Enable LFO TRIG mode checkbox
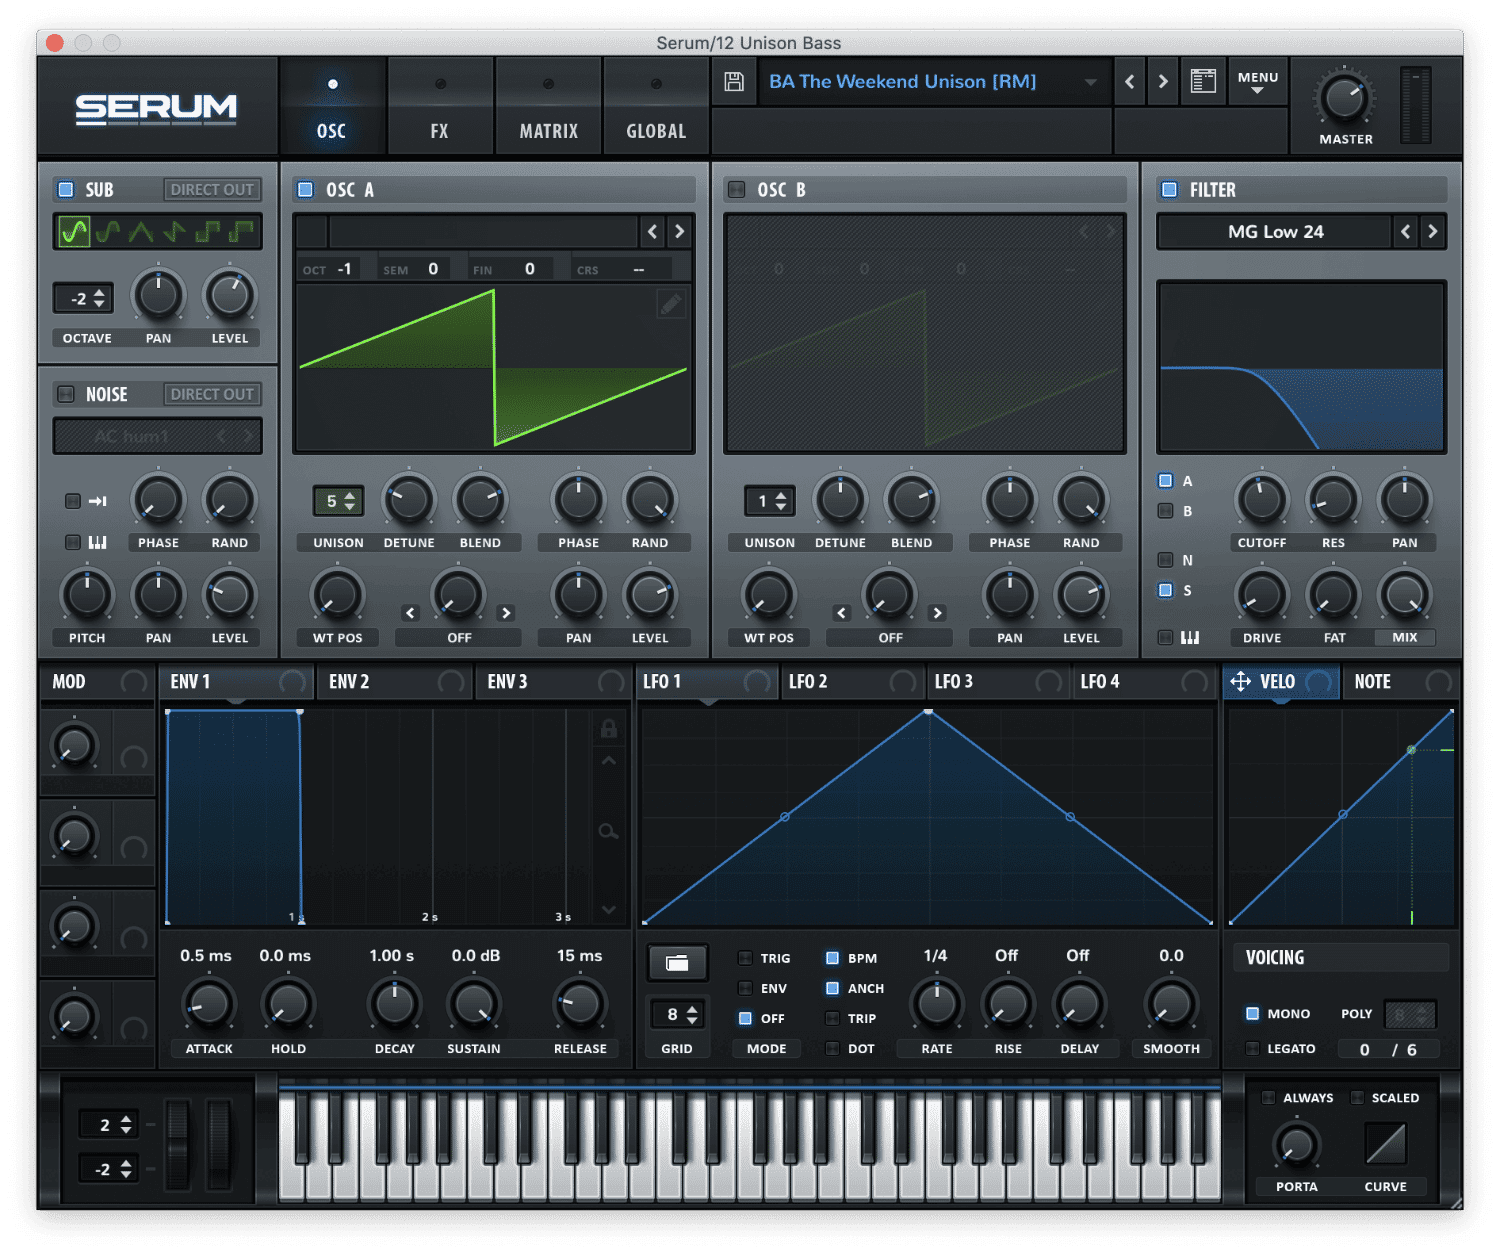This screenshot has width=1500, height=1253. (x=746, y=958)
